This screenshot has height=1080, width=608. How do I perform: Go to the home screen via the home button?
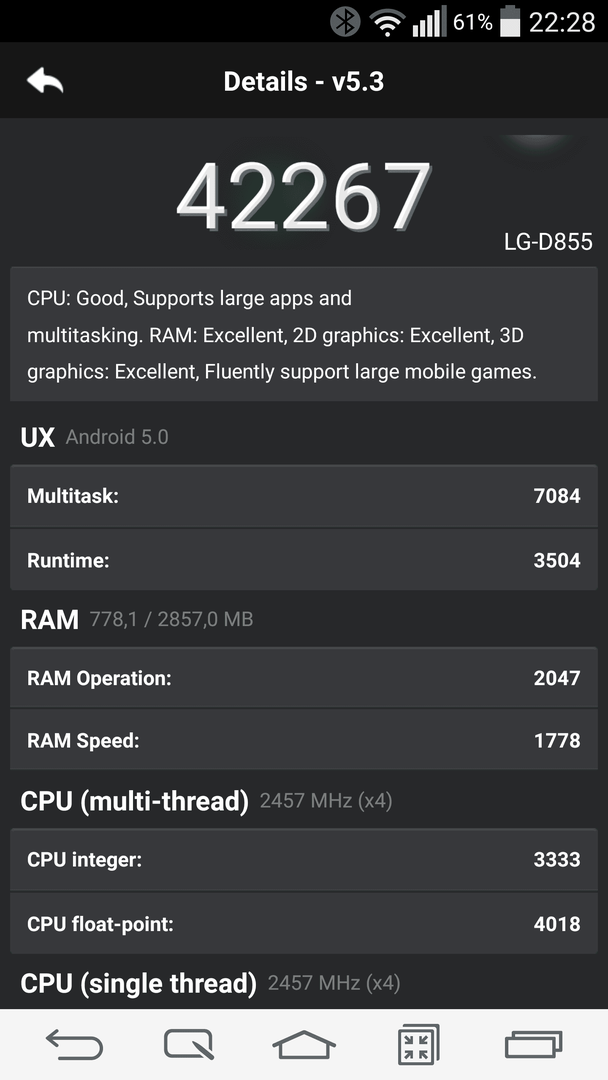coord(304,1044)
